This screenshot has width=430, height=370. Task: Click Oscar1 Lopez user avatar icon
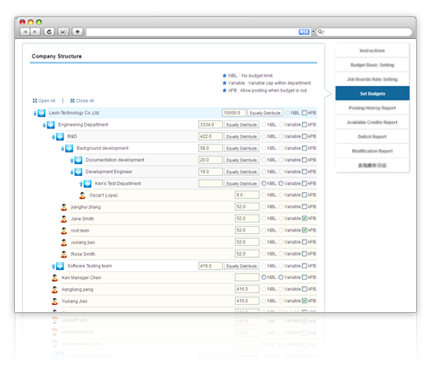(x=82, y=195)
